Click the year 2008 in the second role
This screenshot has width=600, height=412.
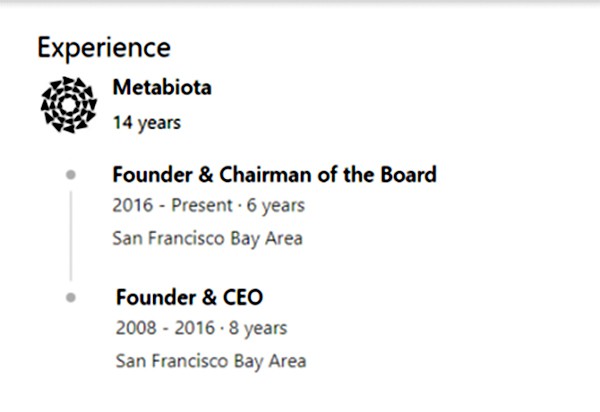136,328
